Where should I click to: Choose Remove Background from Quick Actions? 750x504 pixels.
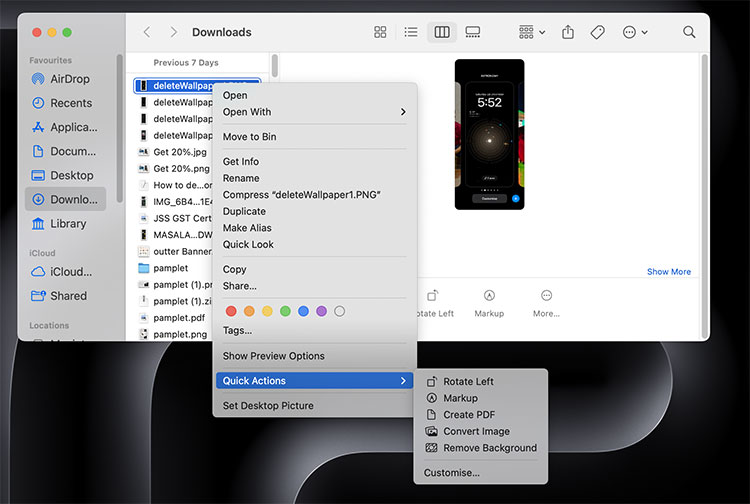click(489, 448)
